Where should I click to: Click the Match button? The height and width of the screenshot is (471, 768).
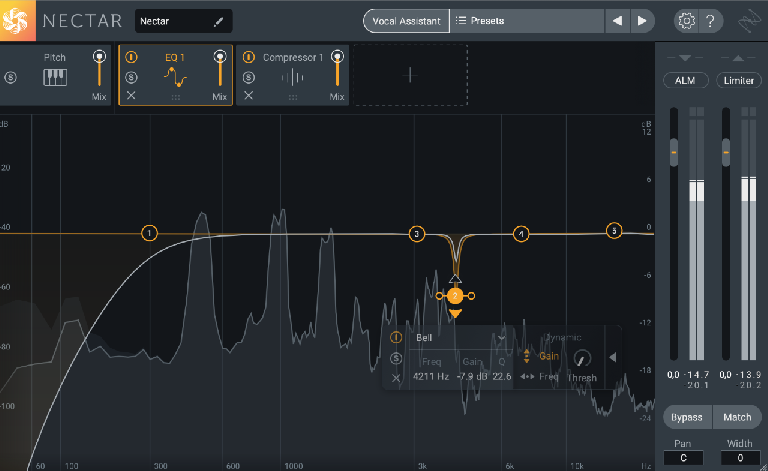[x=737, y=416]
